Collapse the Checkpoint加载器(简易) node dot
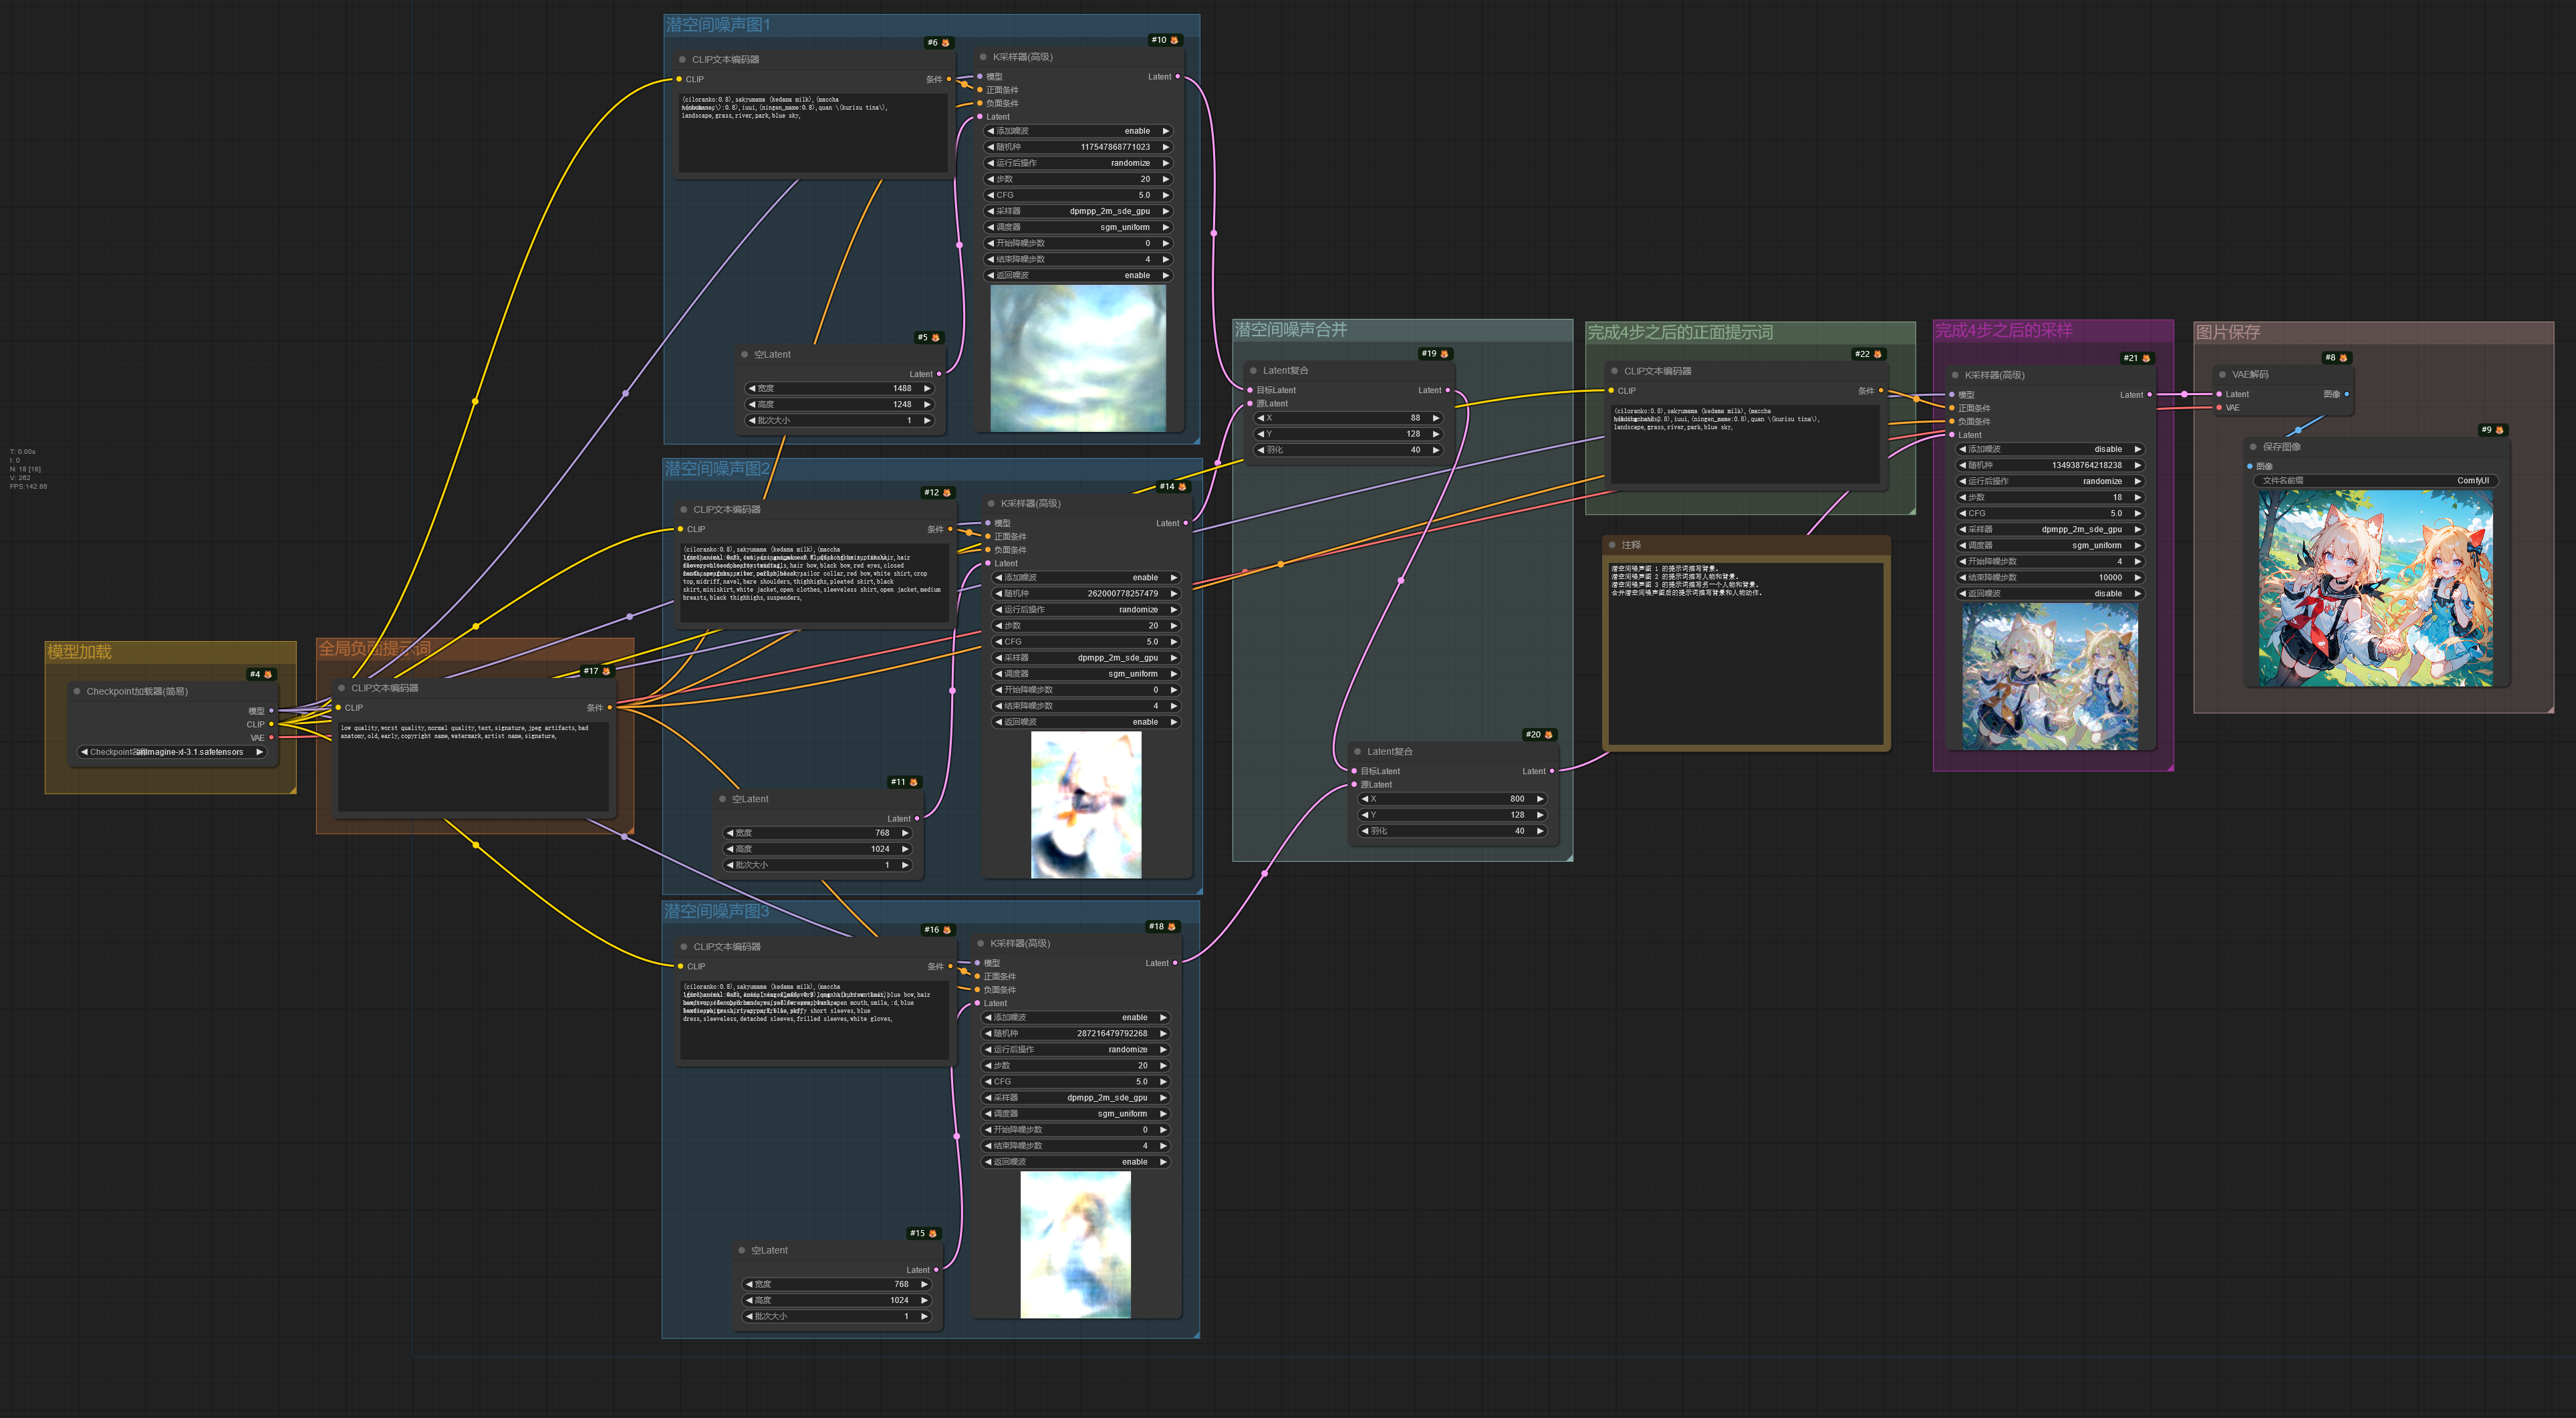Viewport: 2576px width, 1418px height. 77,691
